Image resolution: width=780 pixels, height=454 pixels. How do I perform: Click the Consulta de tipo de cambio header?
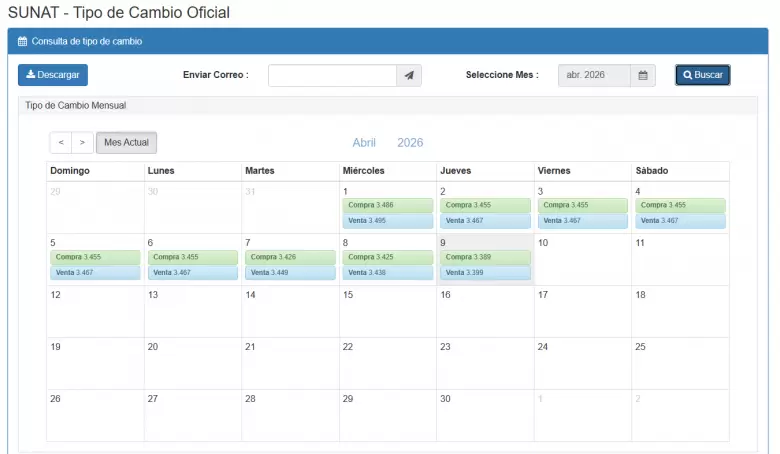(87, 42)
